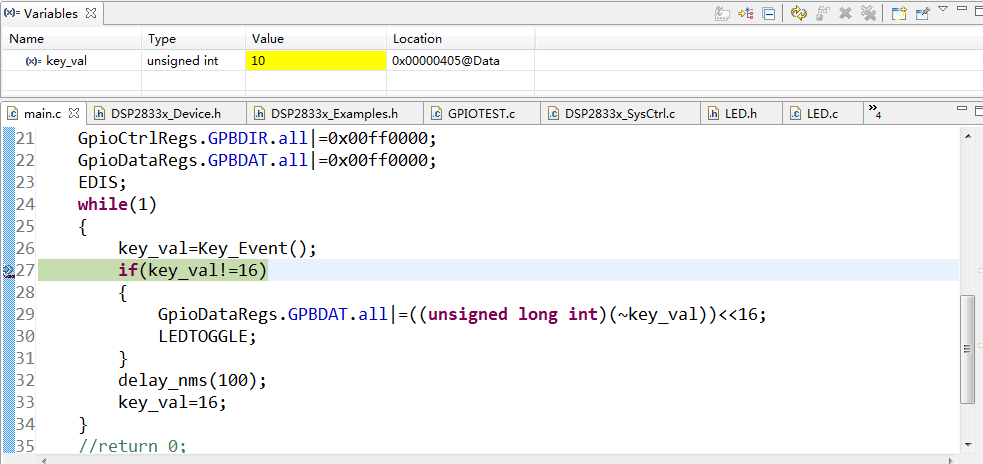Screen dimensions: 983x464
Task: Click the yellow Refresh arrows icon
Action: [x=798, y=13]
